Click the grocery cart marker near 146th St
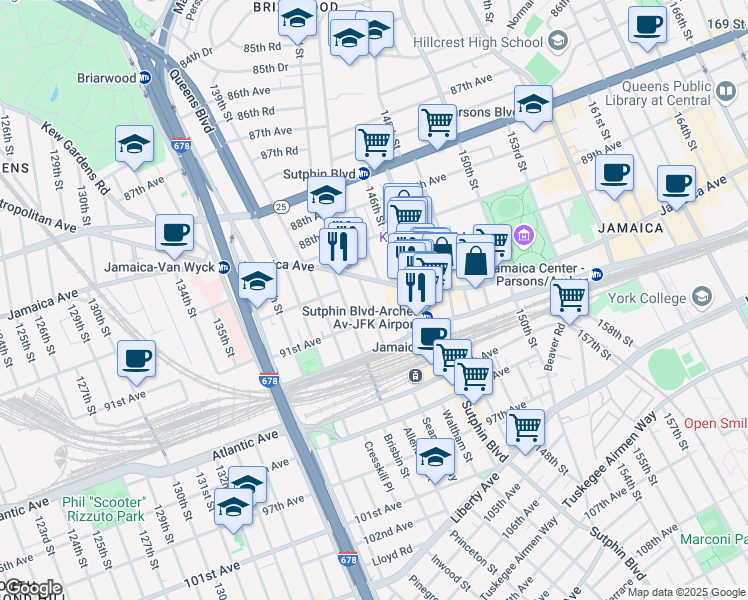The height and width of the screenshot is (600, 748). [x=374, y=145]
